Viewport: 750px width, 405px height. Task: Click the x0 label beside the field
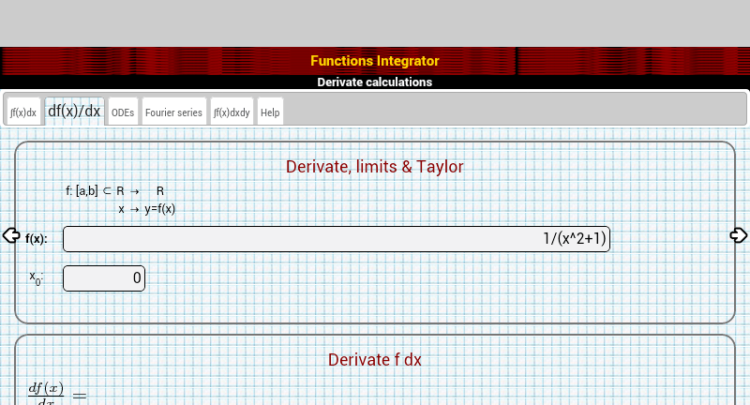click(36, 278)
